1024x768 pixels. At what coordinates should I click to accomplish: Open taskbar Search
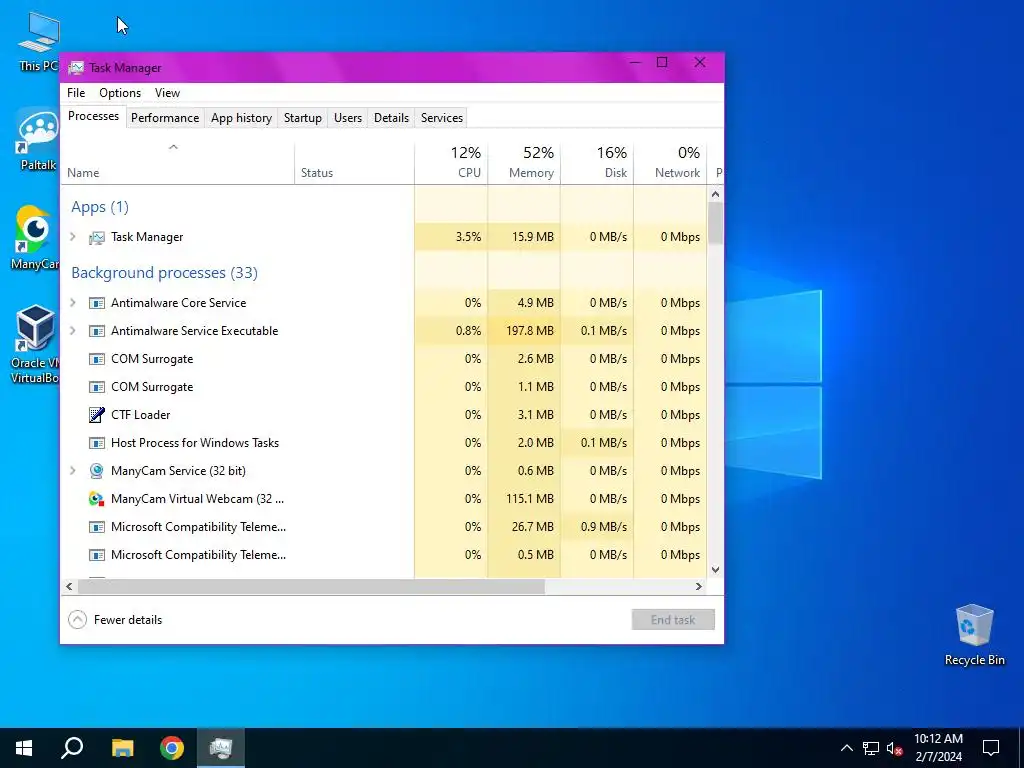coord(72,748)
